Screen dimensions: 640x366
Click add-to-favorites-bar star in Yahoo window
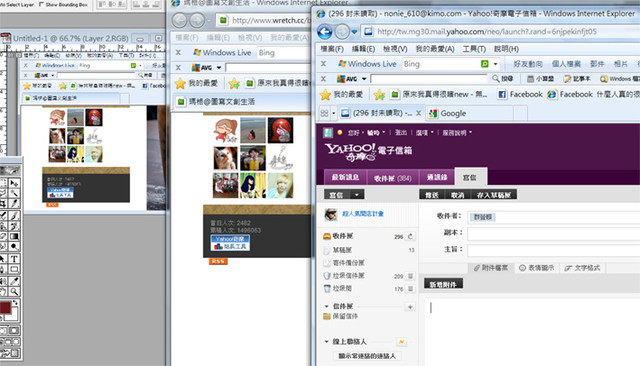click(x=380, y=95)
